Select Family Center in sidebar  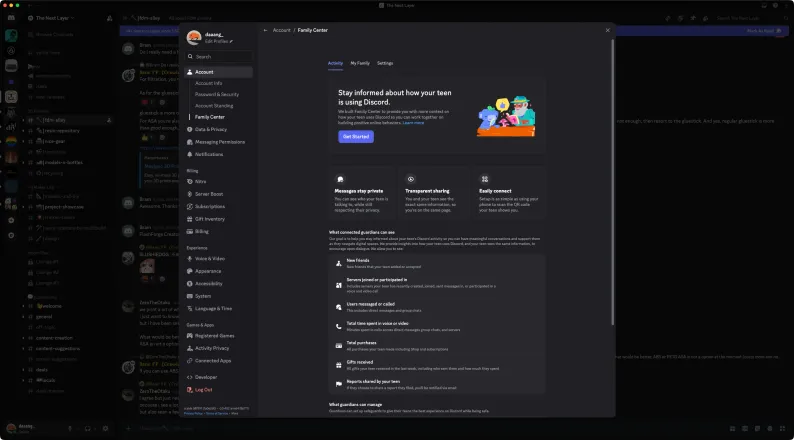point(210,117)
